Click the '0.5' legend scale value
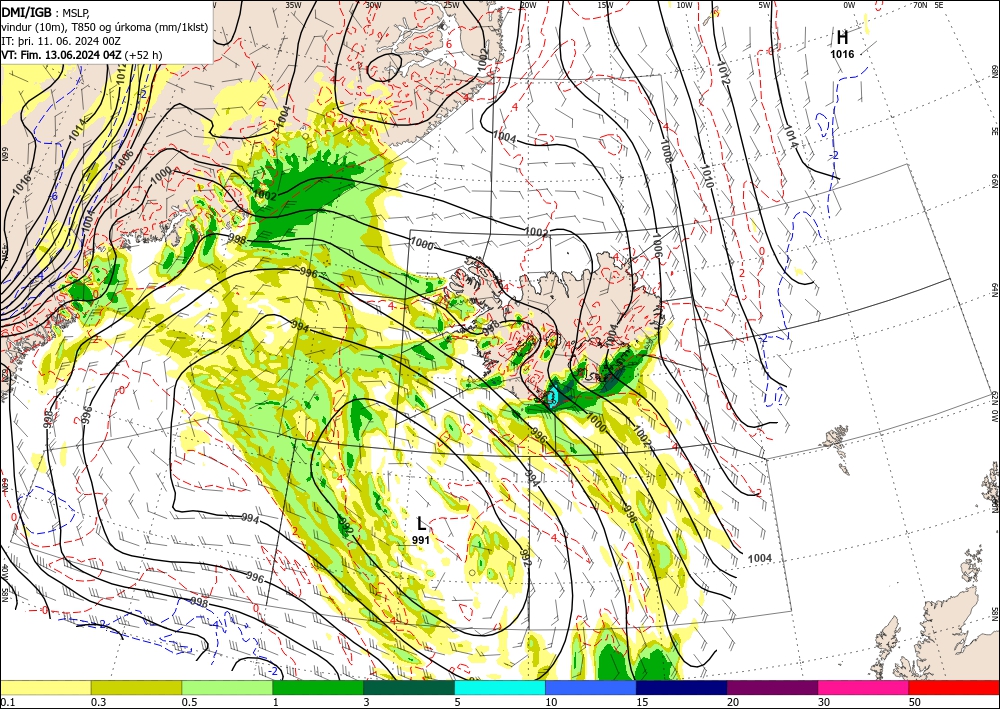 click(x=189, y=702)
